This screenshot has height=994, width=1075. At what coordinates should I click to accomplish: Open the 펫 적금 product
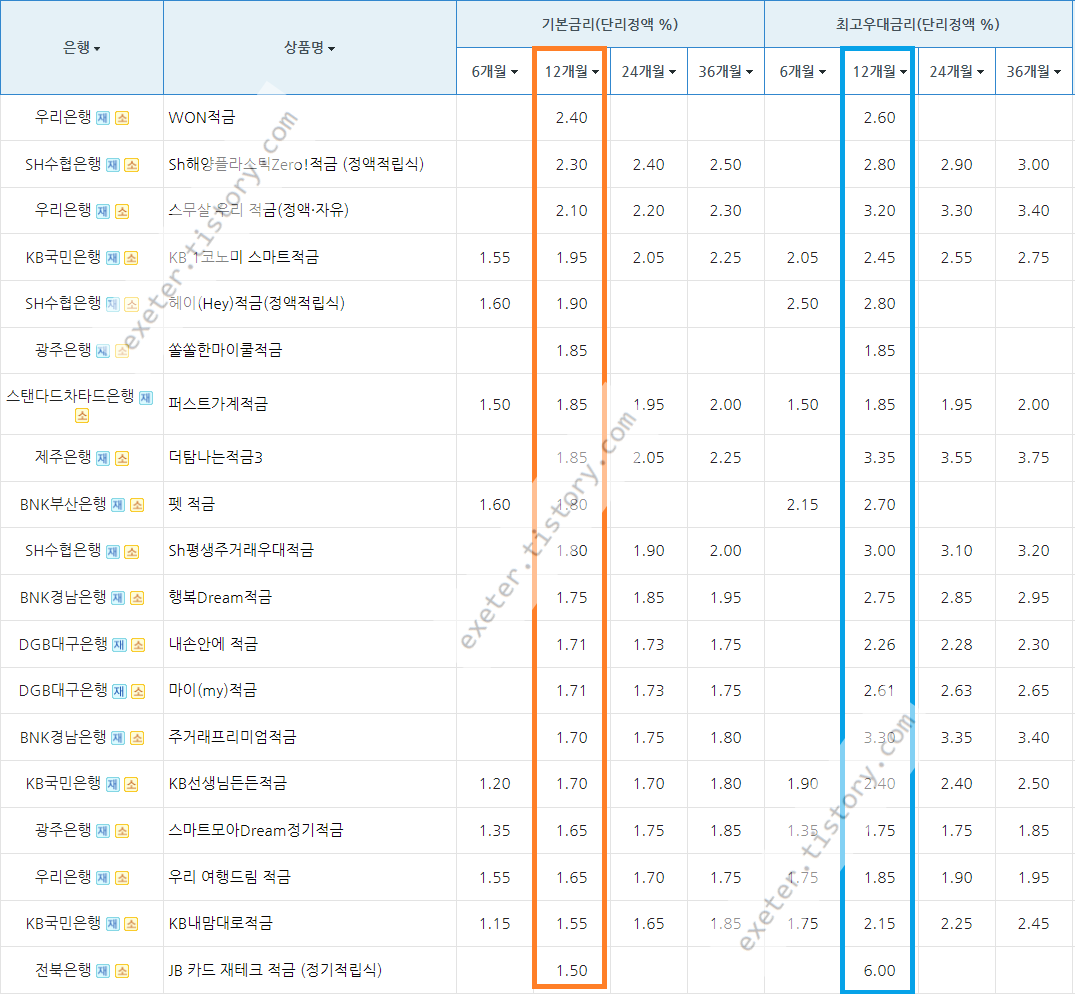point(191,505)
